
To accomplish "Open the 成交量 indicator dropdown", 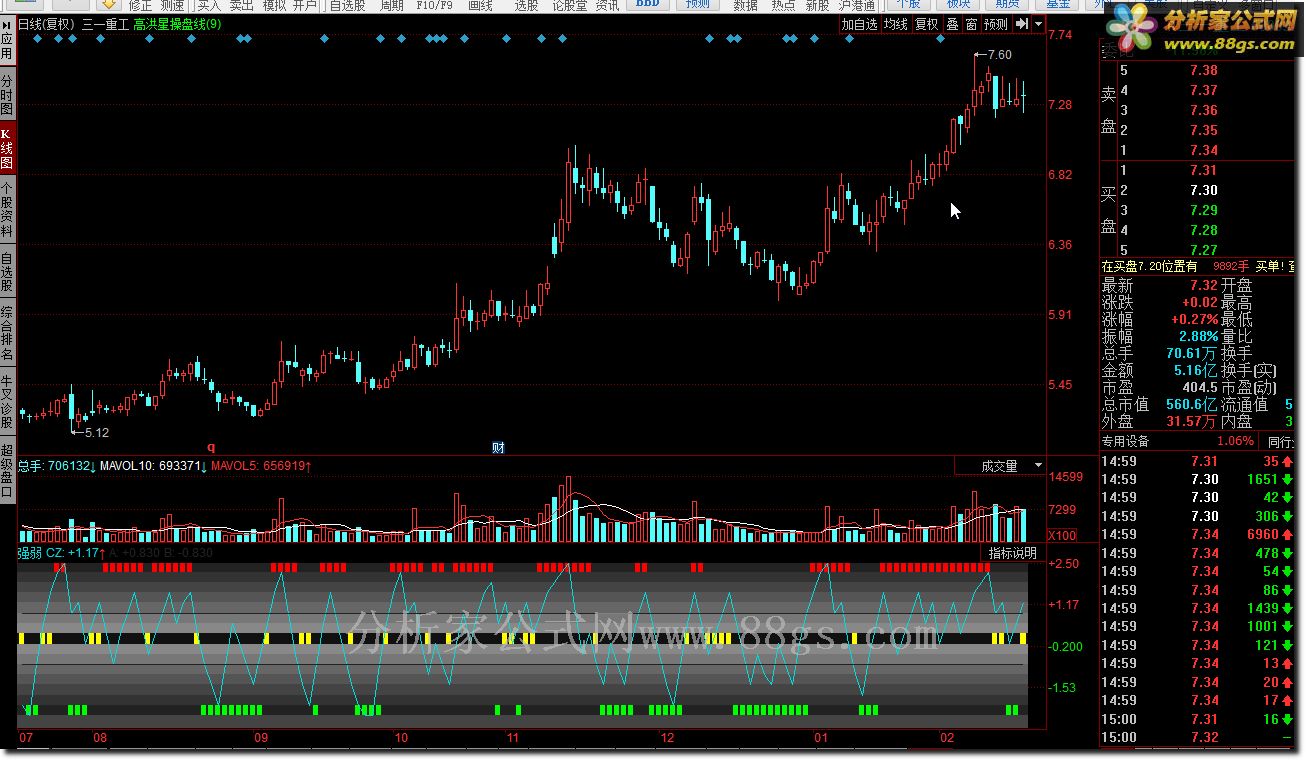I will pos(1000,466).
